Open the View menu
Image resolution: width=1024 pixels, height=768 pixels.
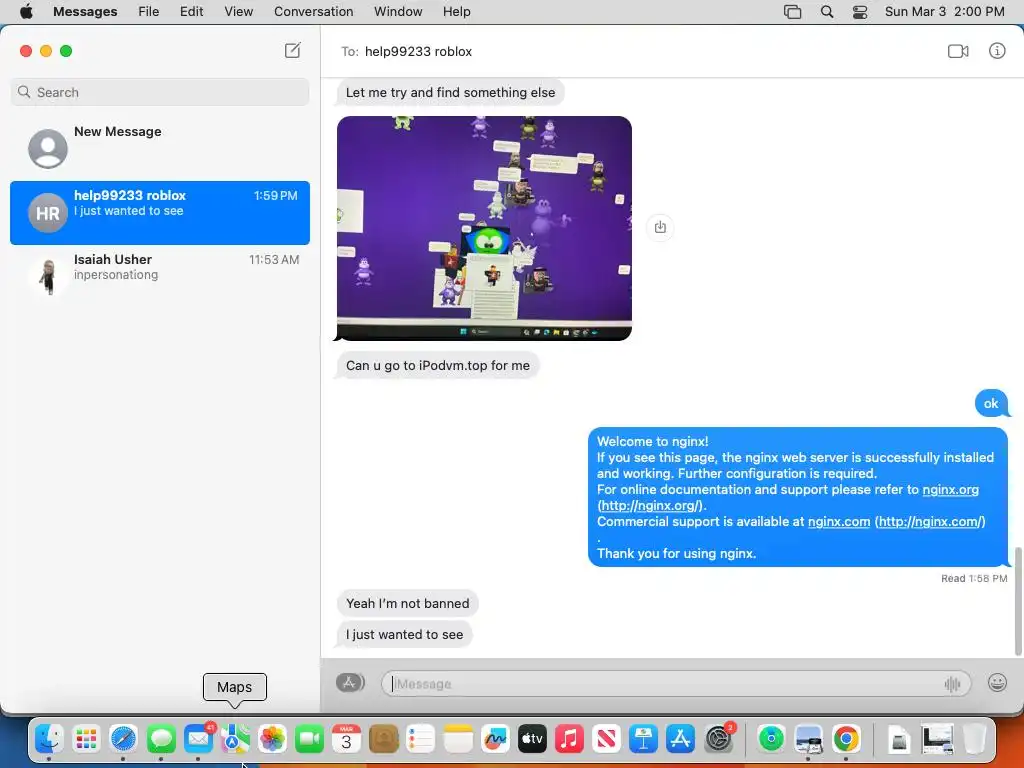click(238, 12)
